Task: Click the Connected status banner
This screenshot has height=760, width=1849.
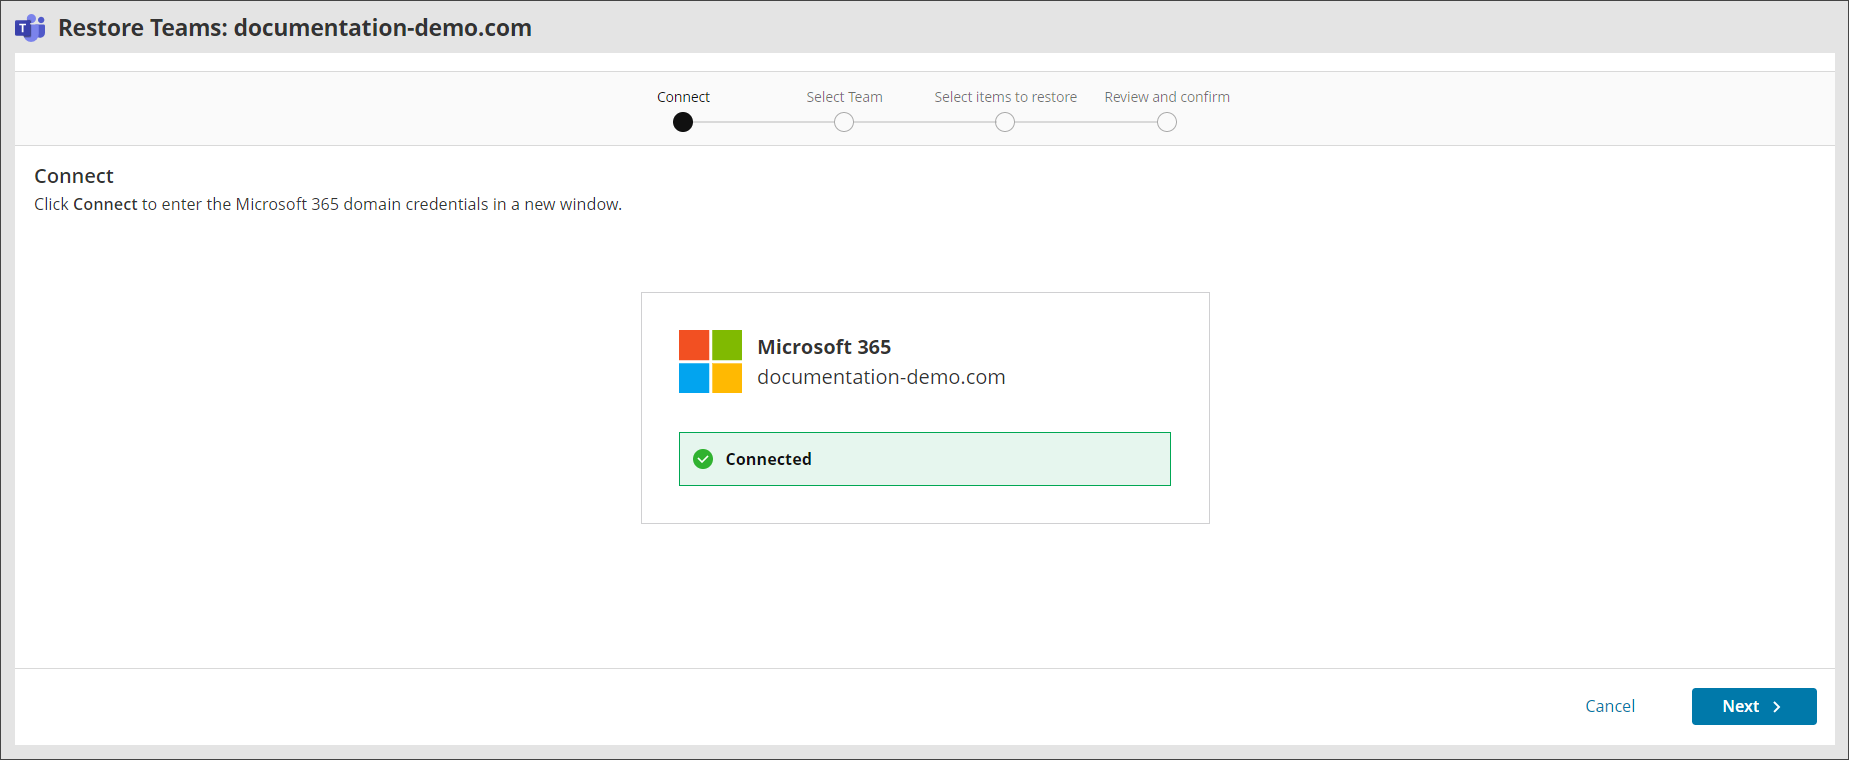Action: pyautogui.click(x=924, y=459)
